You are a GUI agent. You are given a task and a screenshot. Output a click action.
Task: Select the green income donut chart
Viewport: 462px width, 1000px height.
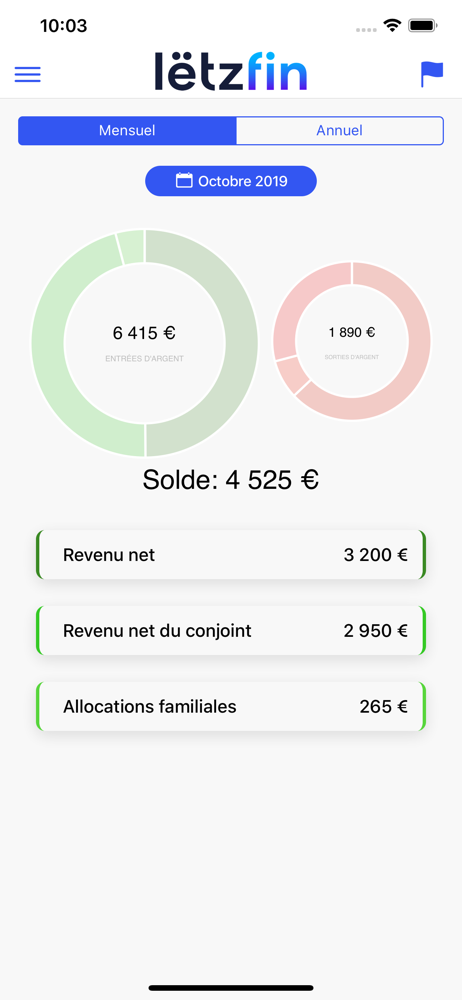tap(145, 343)
